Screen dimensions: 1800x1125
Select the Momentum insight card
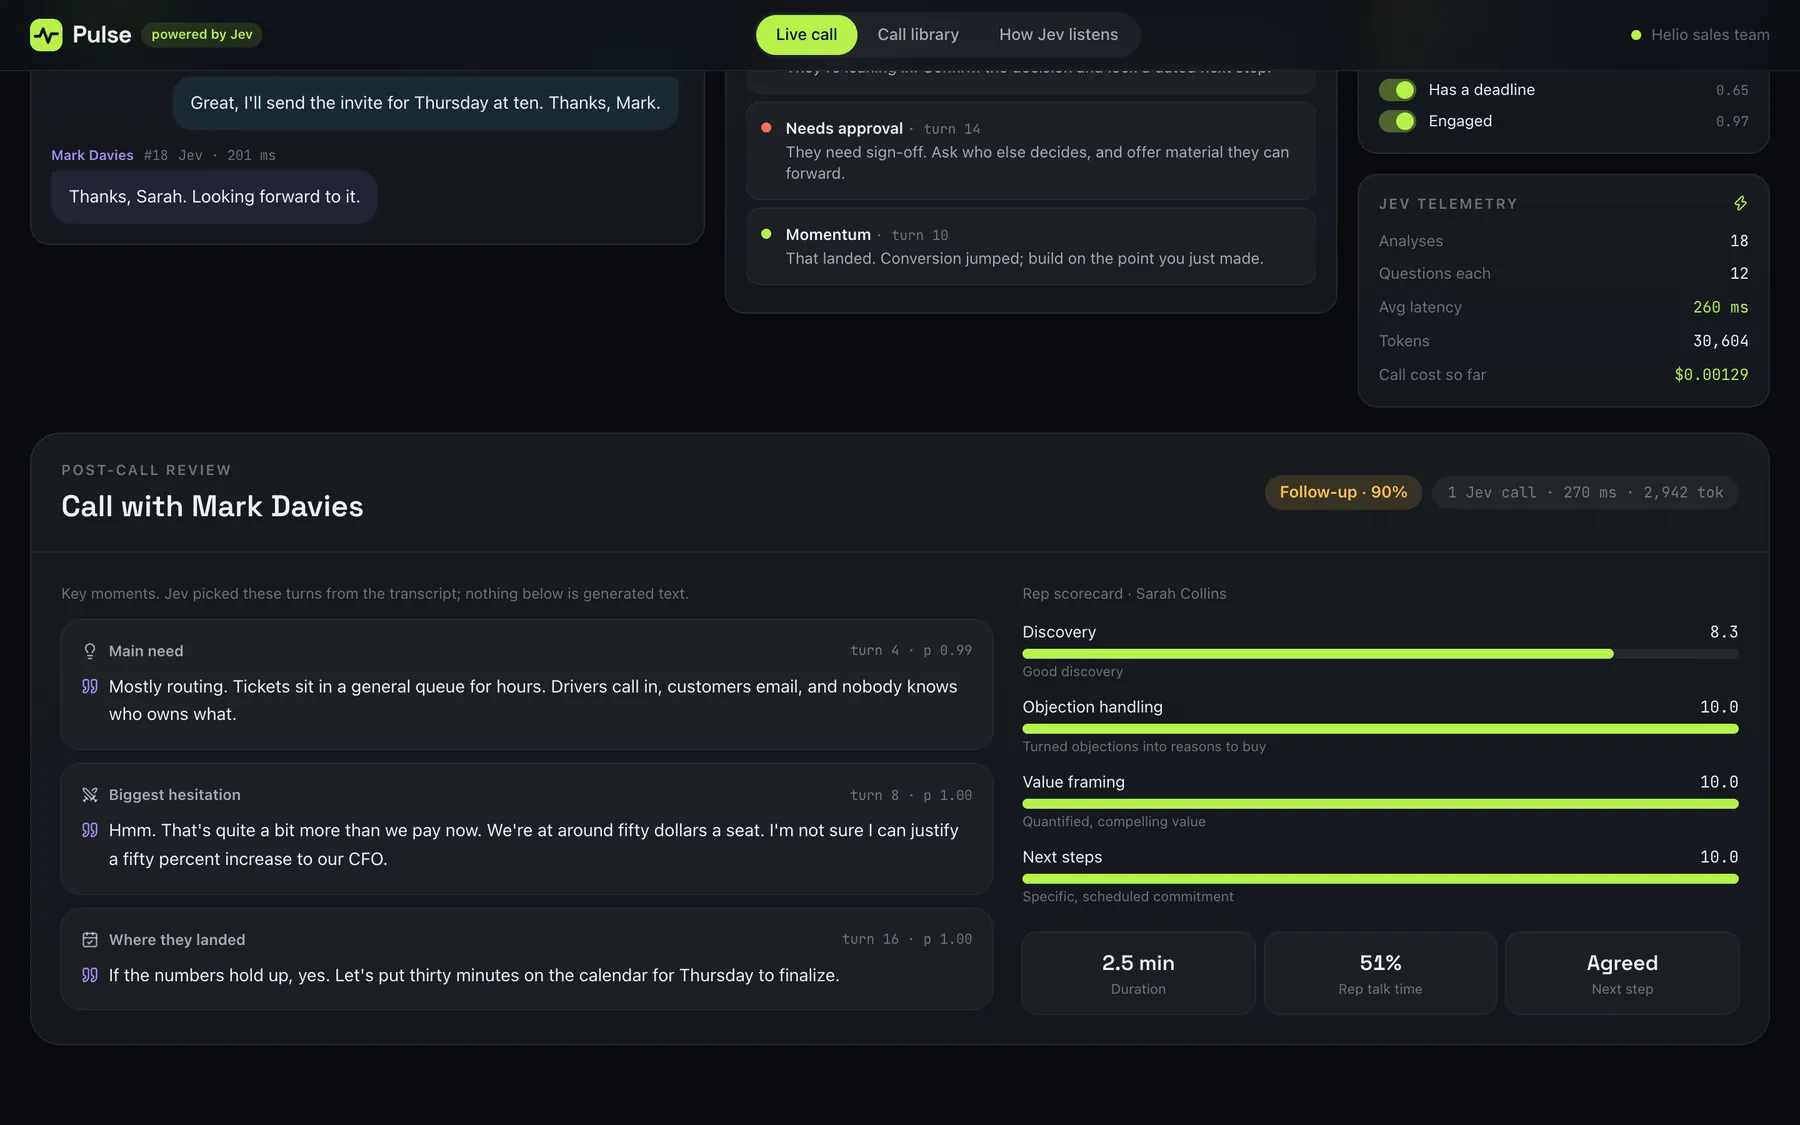(1031, 247)
